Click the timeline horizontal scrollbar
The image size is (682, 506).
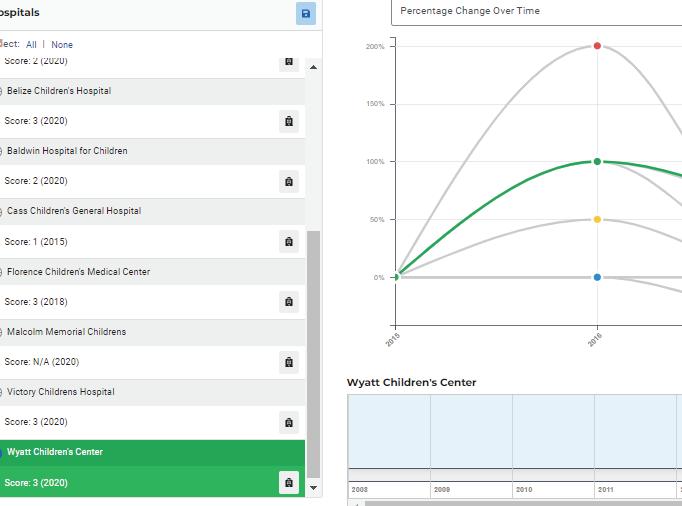523,503
